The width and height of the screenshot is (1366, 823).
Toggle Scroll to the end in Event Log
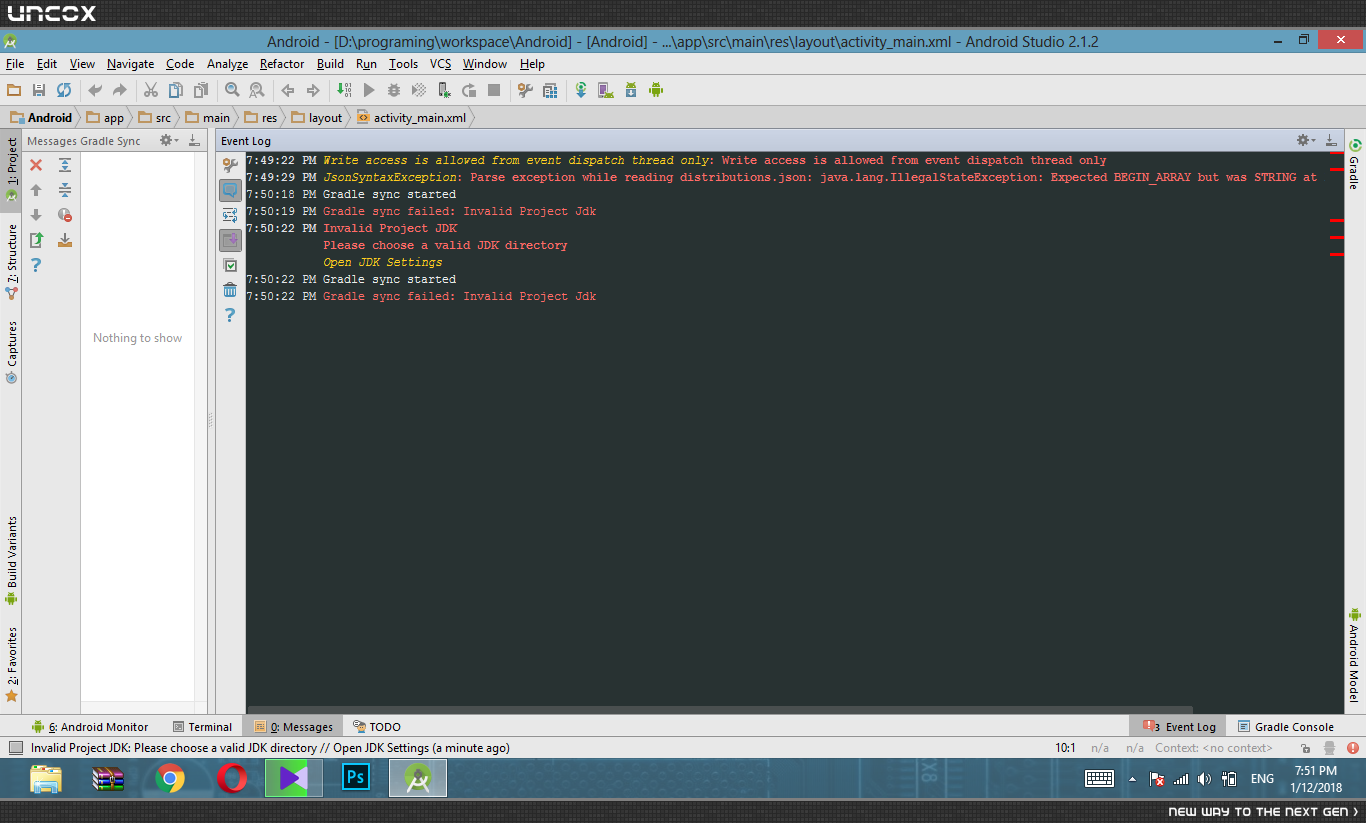[x=230, y=240]
